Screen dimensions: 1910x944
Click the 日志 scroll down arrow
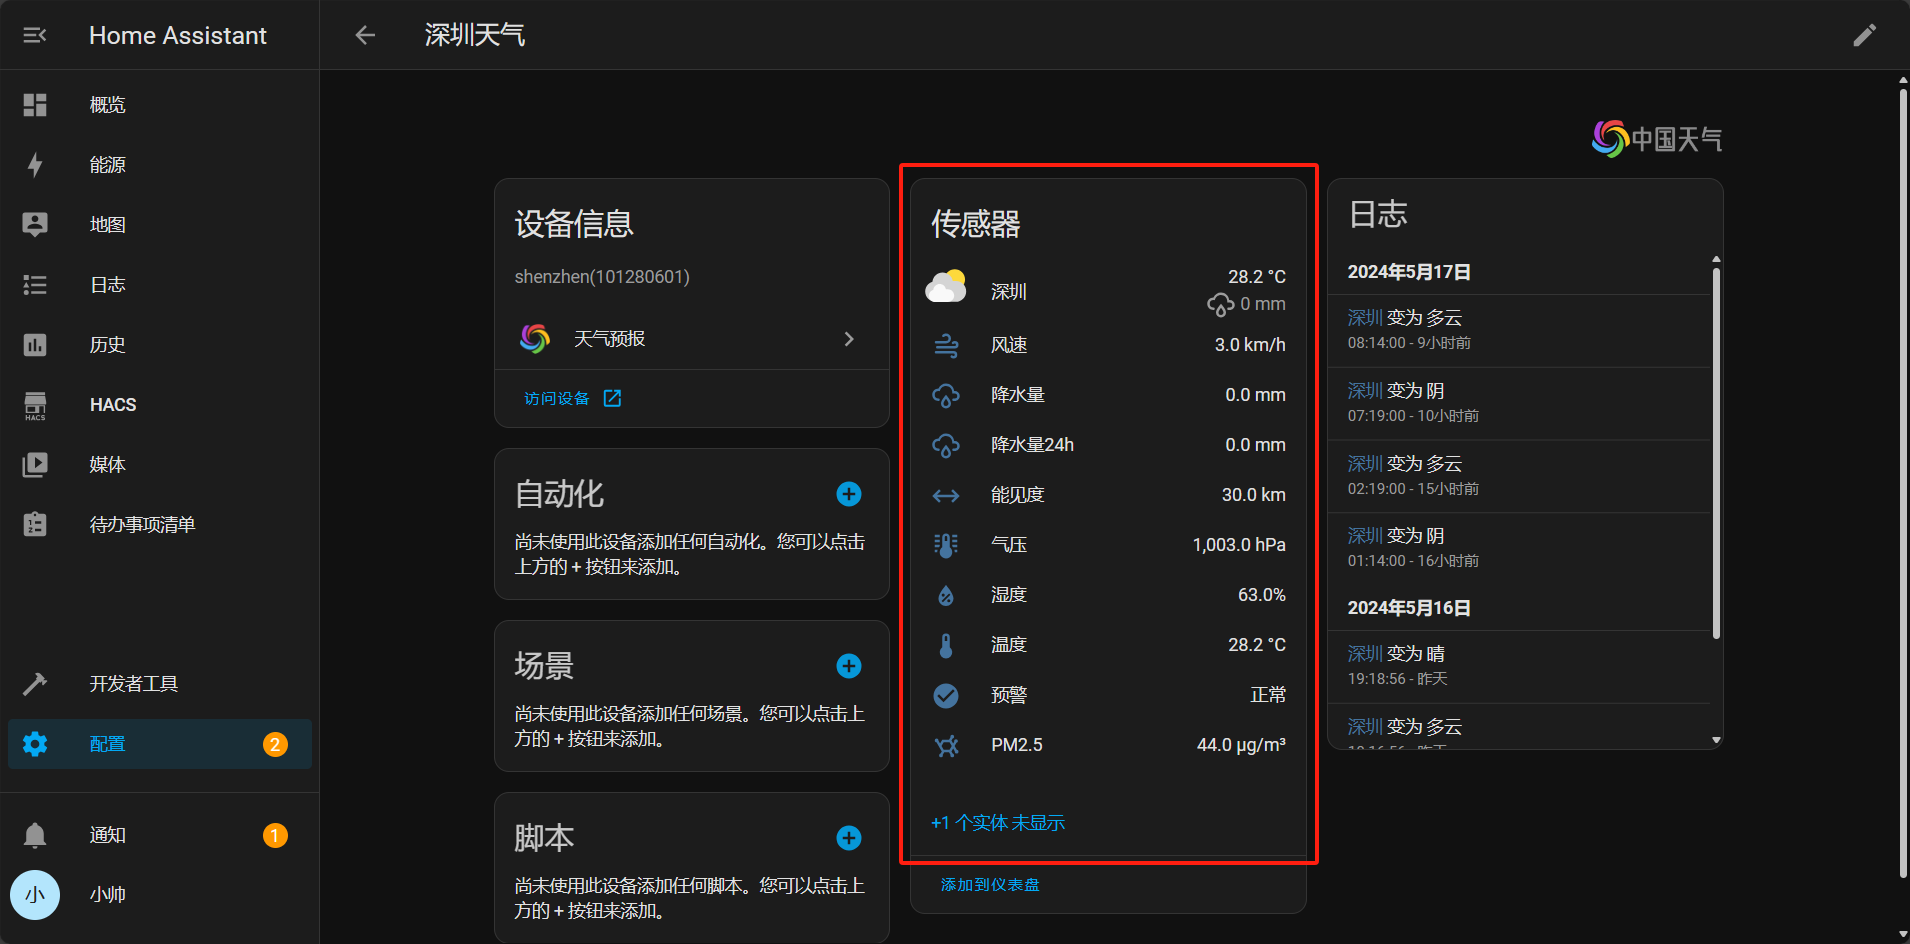(1716, 741)
